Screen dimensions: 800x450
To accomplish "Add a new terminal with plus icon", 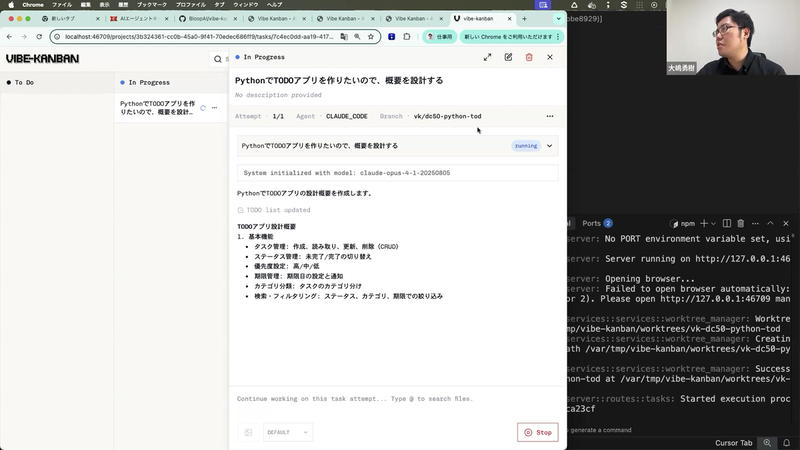I will [704, 223].
